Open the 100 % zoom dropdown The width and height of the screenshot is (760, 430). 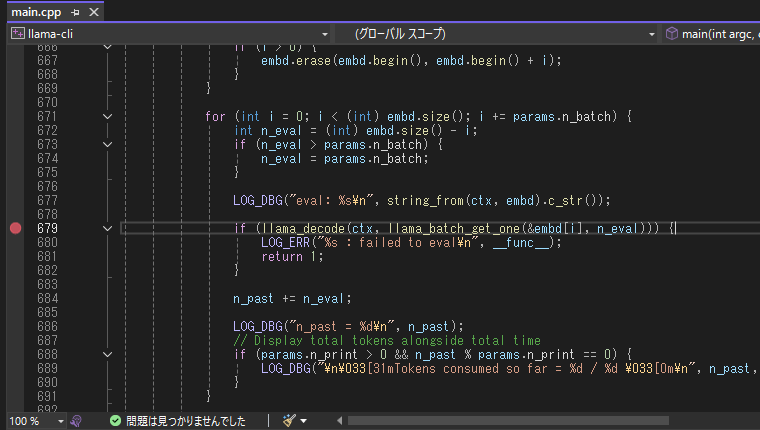(61, 421)
